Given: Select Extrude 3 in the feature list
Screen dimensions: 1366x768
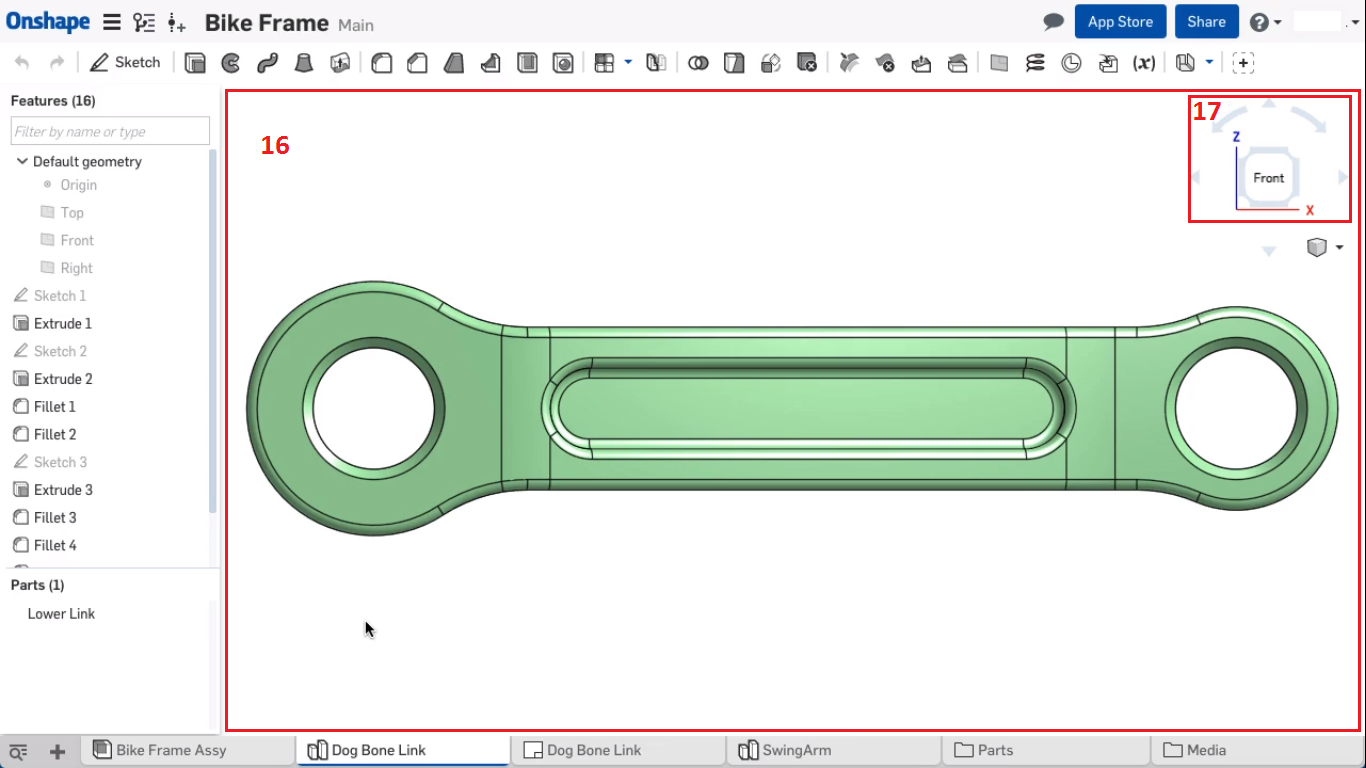Looking at the screenshot, I should (x=63, y=490).
